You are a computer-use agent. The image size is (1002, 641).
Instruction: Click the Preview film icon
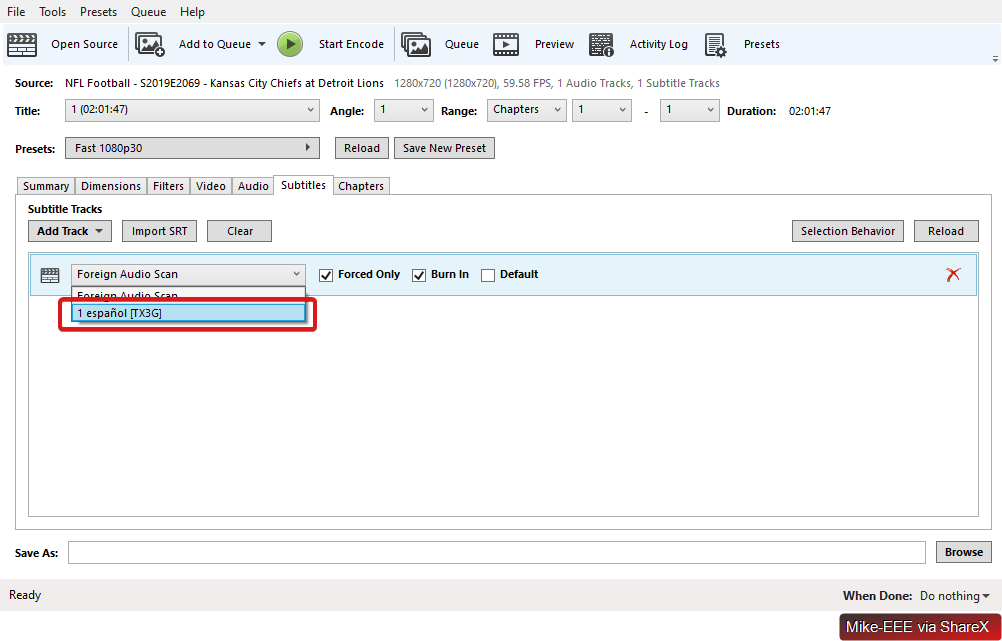506,44
